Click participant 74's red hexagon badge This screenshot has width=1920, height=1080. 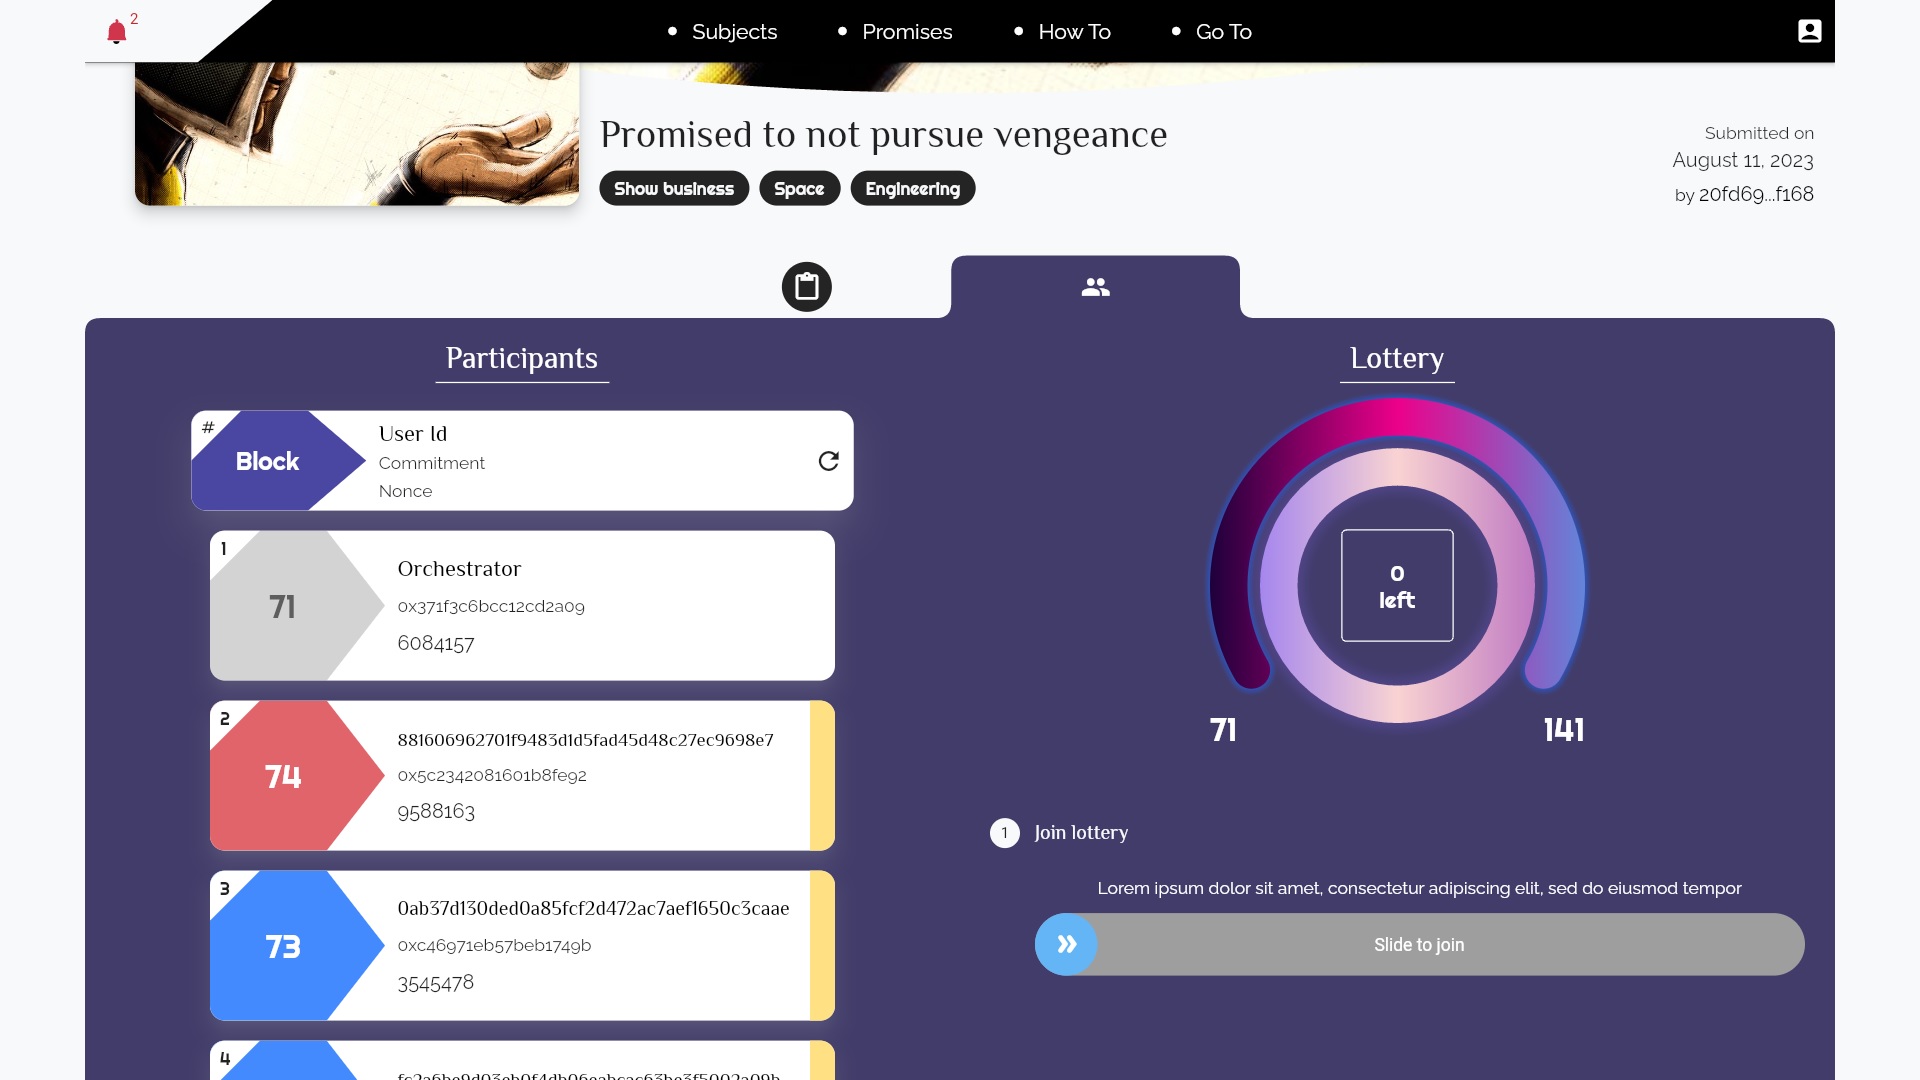pos(283,775)
